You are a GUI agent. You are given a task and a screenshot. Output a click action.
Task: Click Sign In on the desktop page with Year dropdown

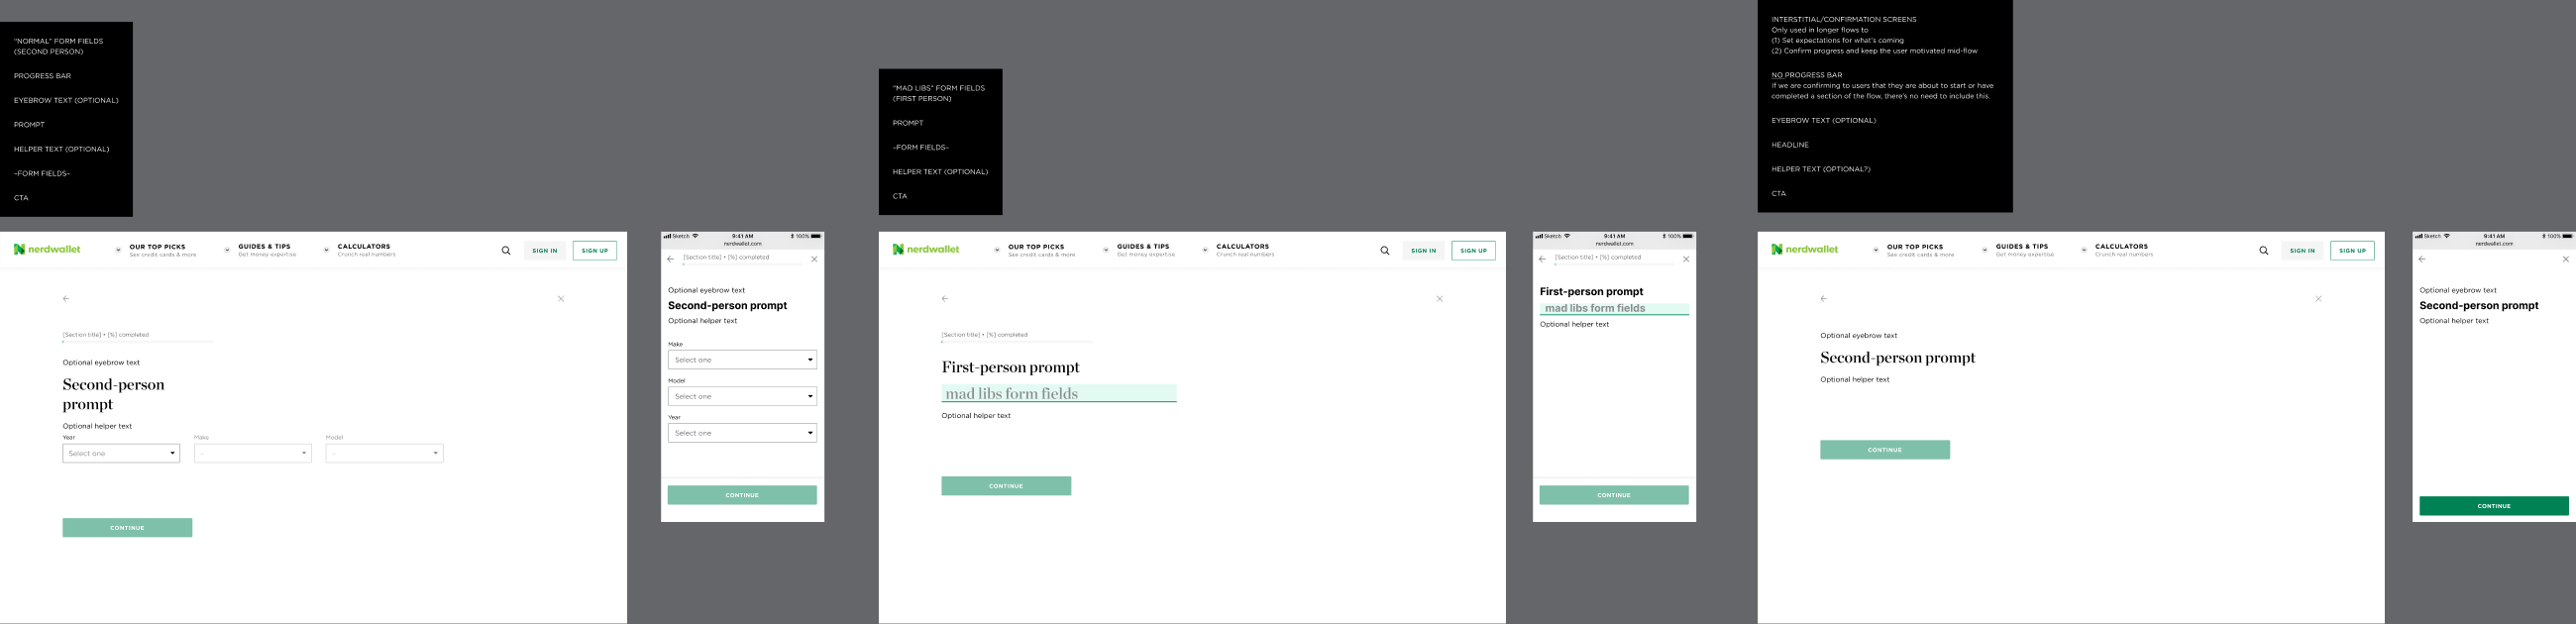click(545, 251)
